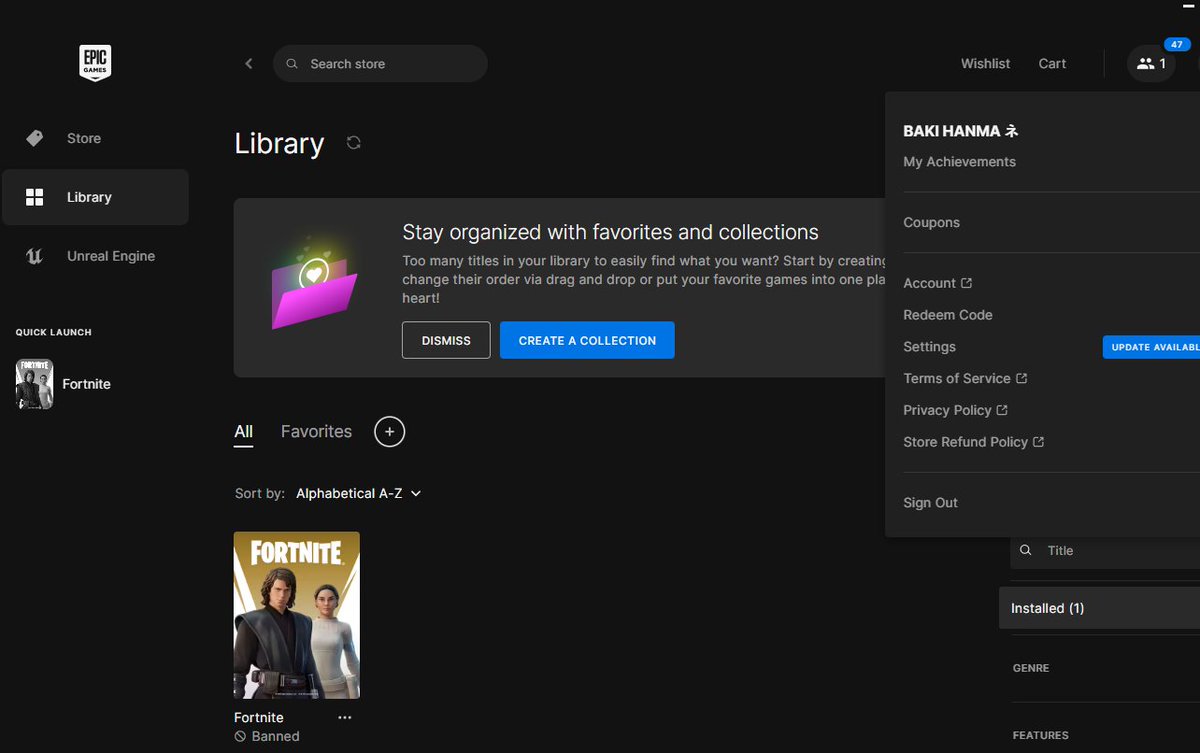Click the Banned status icon under Fortnite
This screenshot has width=1200, height=753.
[x=240, y=736]
